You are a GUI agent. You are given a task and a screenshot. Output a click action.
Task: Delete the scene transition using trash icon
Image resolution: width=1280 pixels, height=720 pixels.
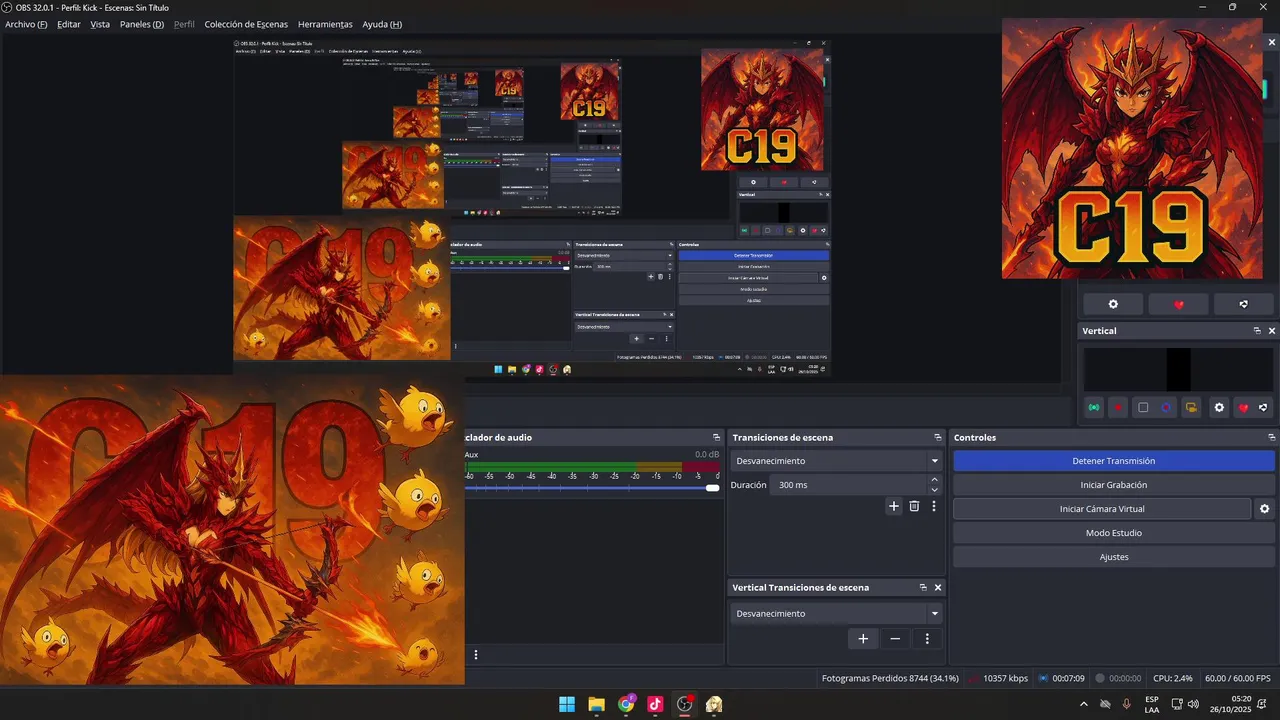point(914,506)
